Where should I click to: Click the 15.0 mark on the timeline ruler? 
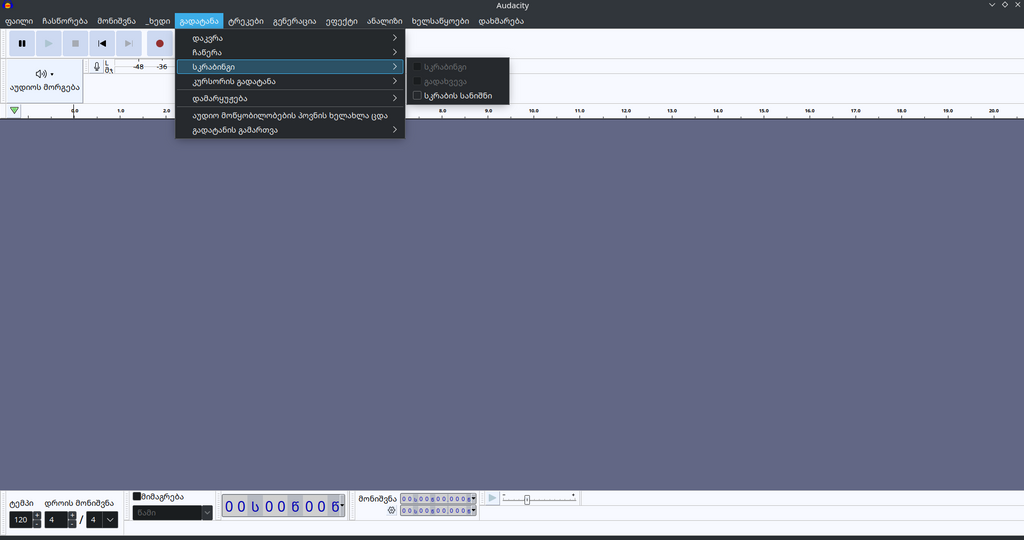pyautogui.click(x=763, y=111)
